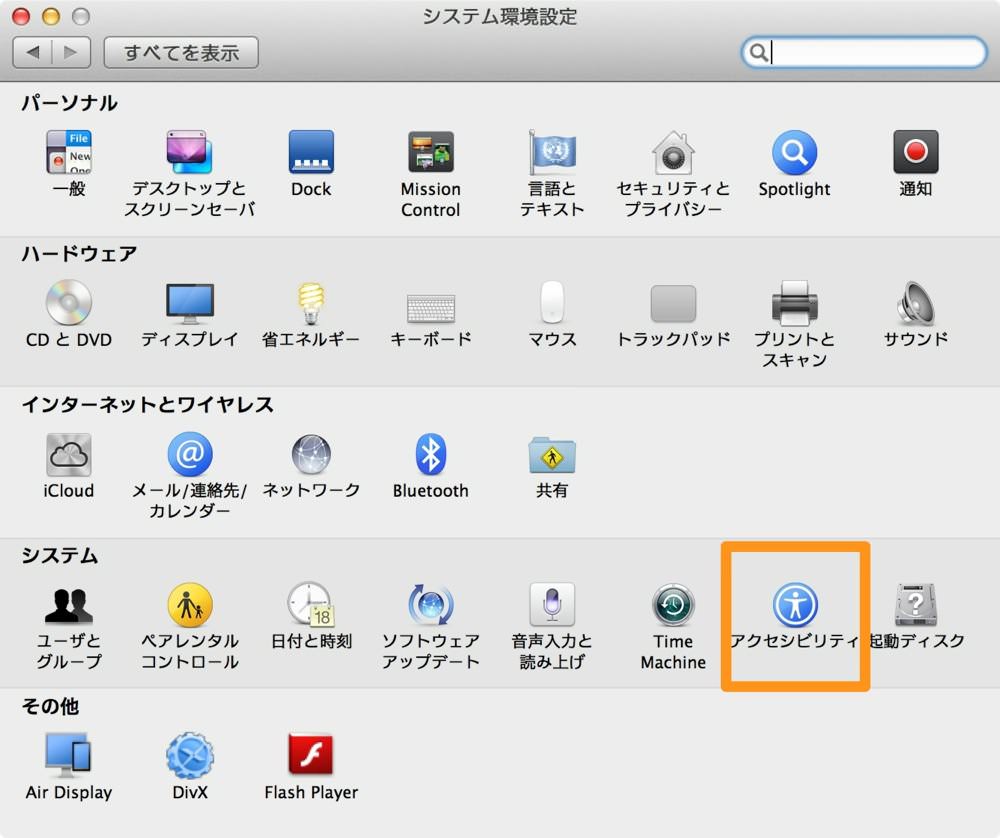Viewport: 1000px width, 838px height.
Task: Click the magnifying glass in the search field
Action: click(758, 52)
